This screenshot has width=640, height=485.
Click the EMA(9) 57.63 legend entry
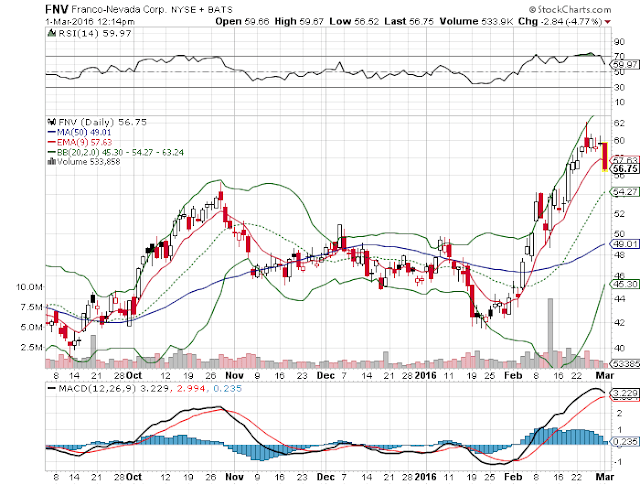click(x=80, y=142)
